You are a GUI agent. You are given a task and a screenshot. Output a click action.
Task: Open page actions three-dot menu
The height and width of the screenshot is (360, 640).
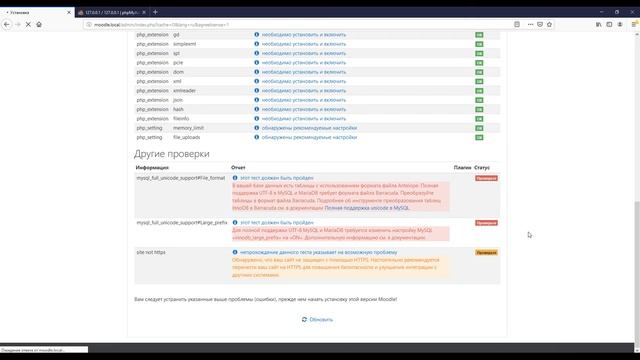click(x=530, y=24)
